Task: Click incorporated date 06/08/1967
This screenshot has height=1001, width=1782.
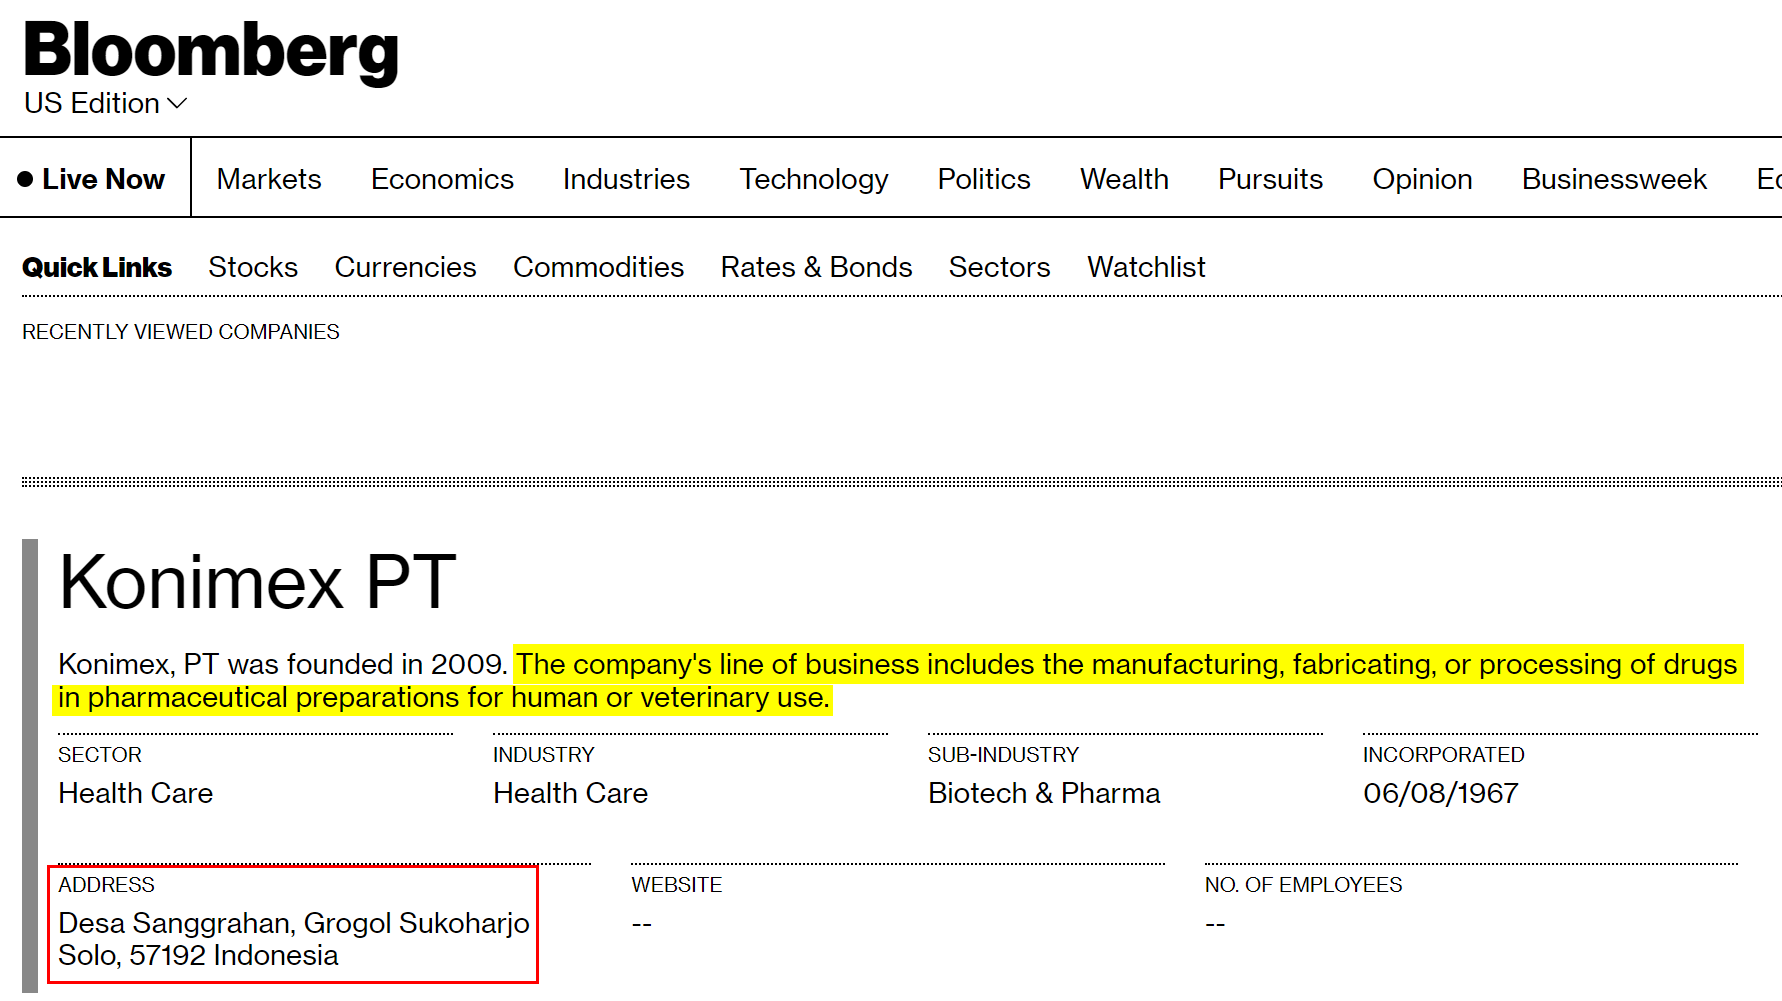Action: click(x=1440, y=793)
